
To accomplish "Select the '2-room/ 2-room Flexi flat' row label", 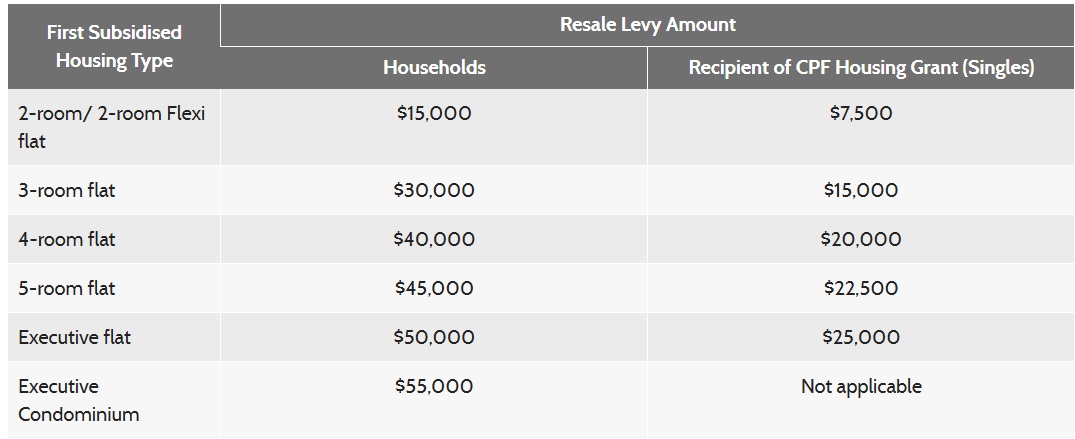I will pyautogui.click(x=111, y=127).
